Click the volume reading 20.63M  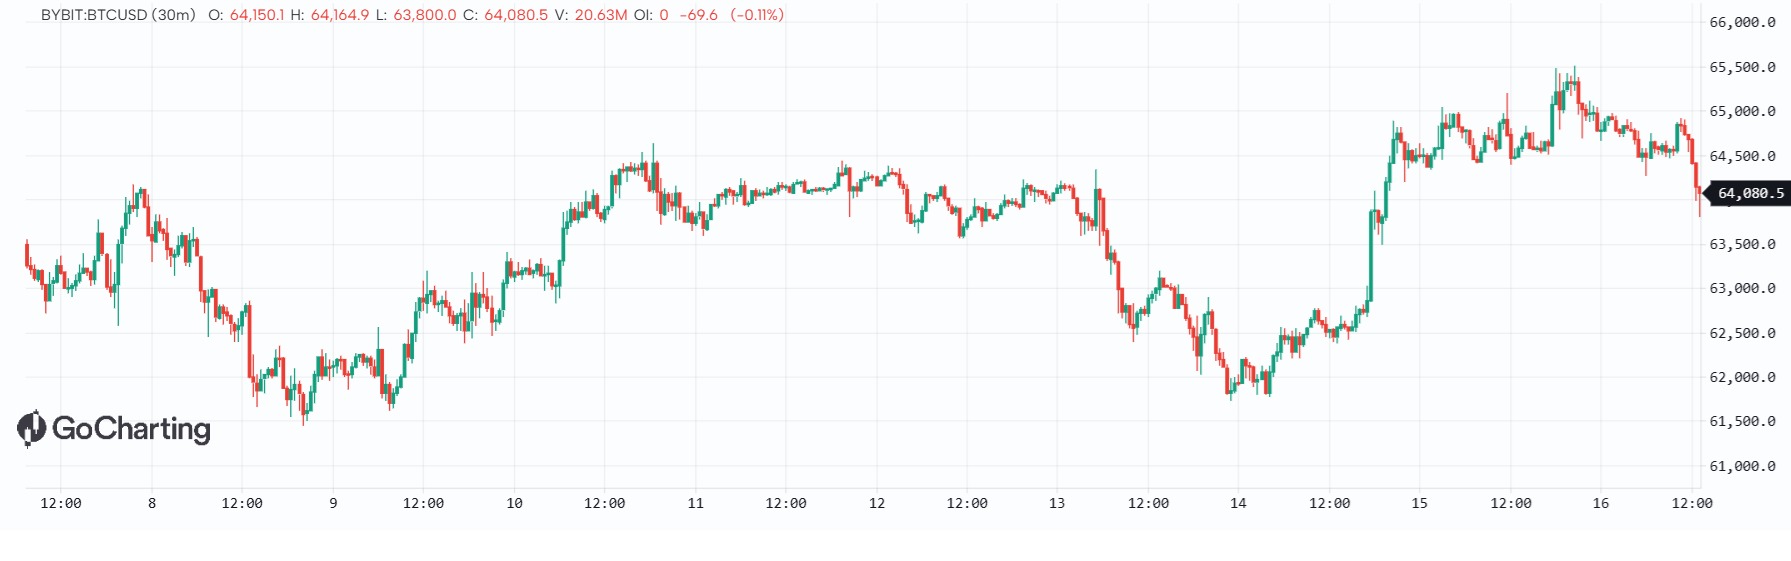click(601, 15)
